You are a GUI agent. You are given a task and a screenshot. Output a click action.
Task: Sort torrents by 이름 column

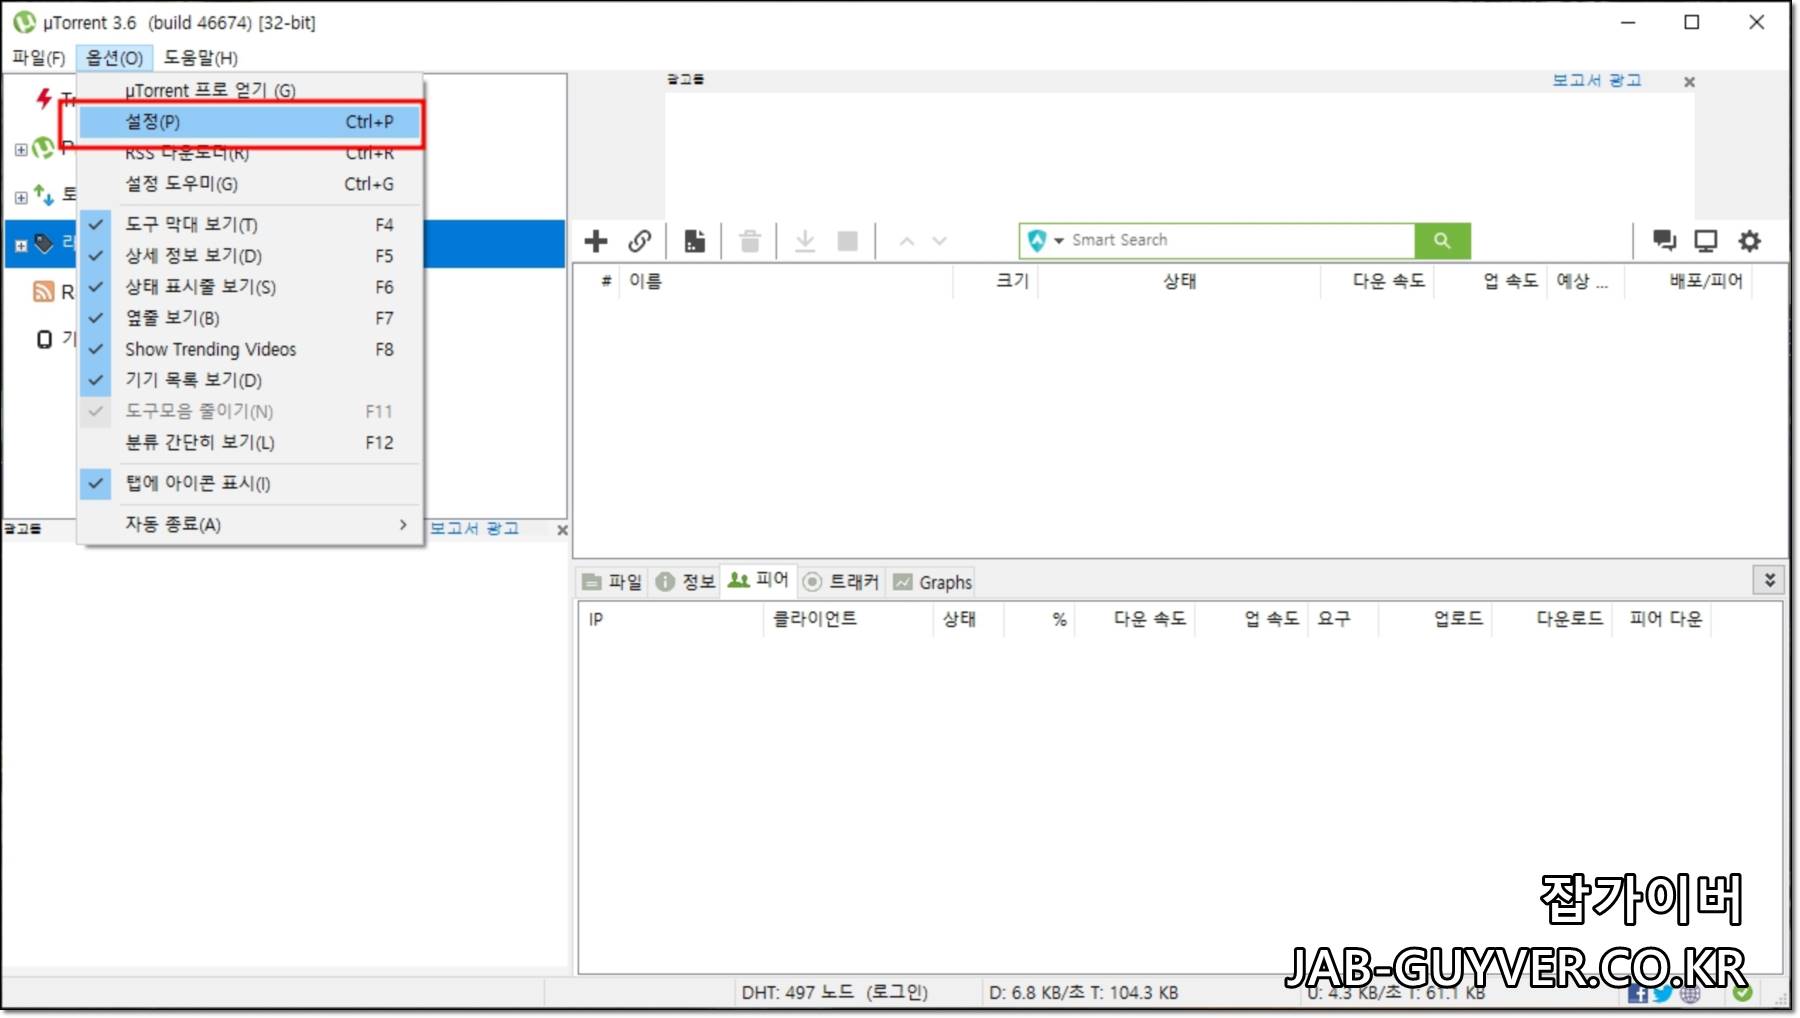785,281
